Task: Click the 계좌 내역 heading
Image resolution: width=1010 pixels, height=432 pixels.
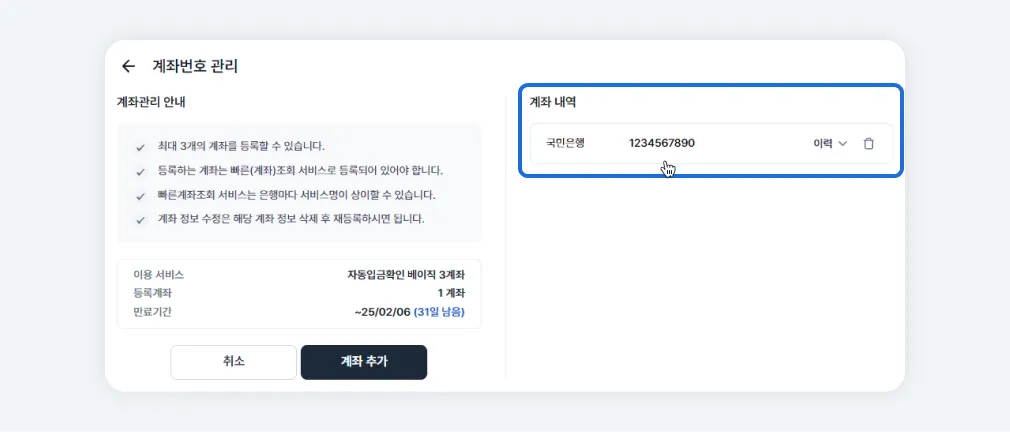Action: click(552, 102)
